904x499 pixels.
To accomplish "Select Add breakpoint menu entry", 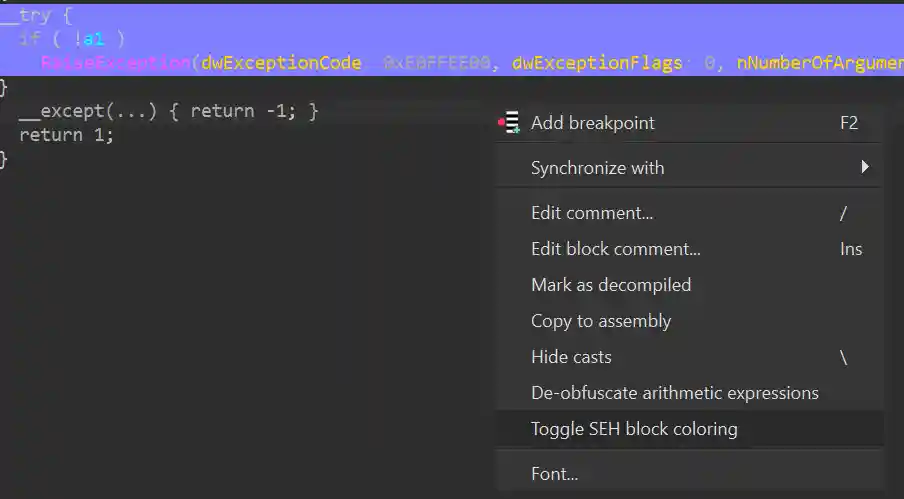I will point(592,123).
